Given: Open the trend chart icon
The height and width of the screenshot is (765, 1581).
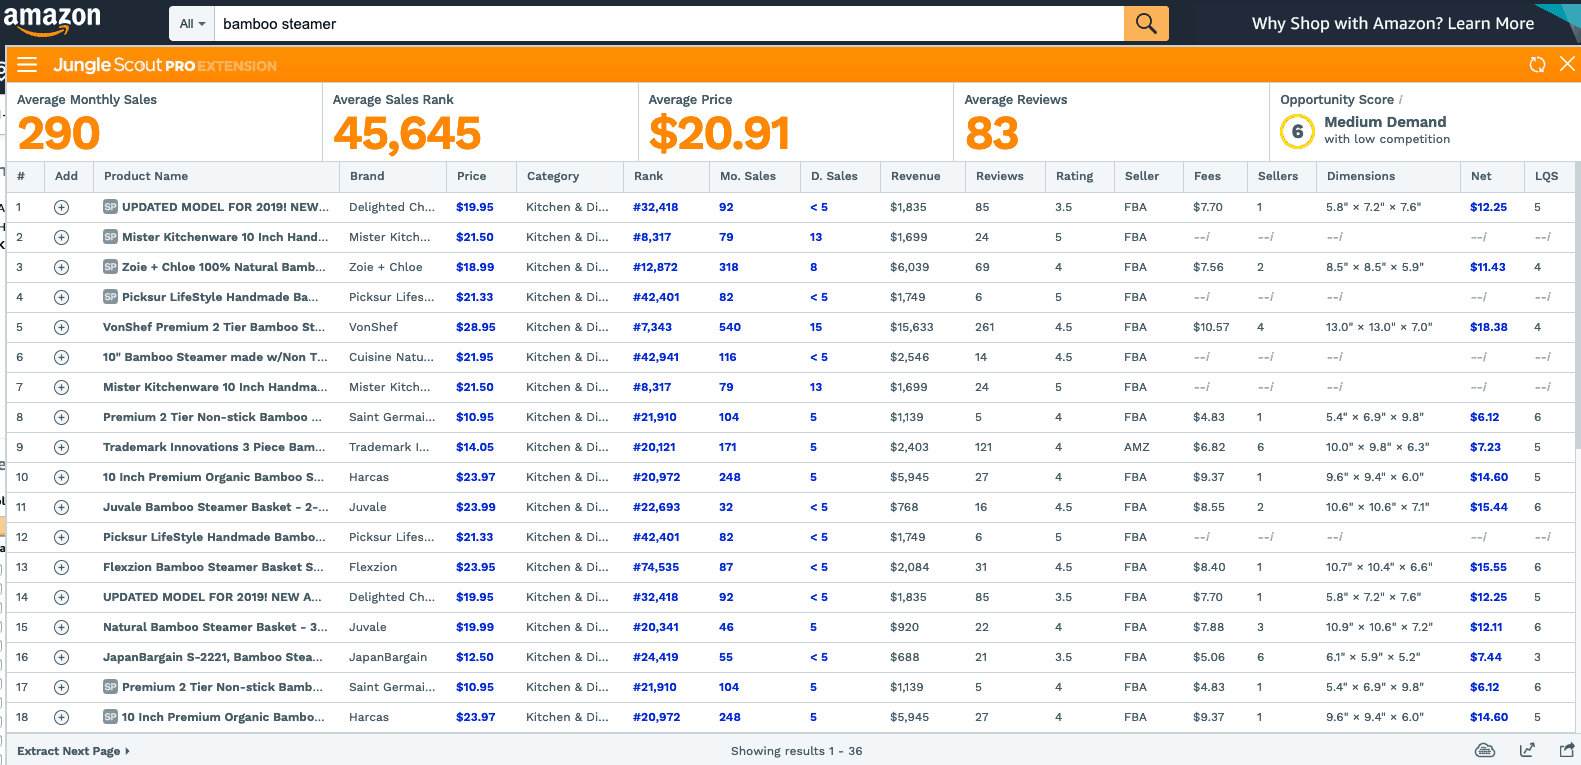Looking at the screenshot, I should point(1527,751).
